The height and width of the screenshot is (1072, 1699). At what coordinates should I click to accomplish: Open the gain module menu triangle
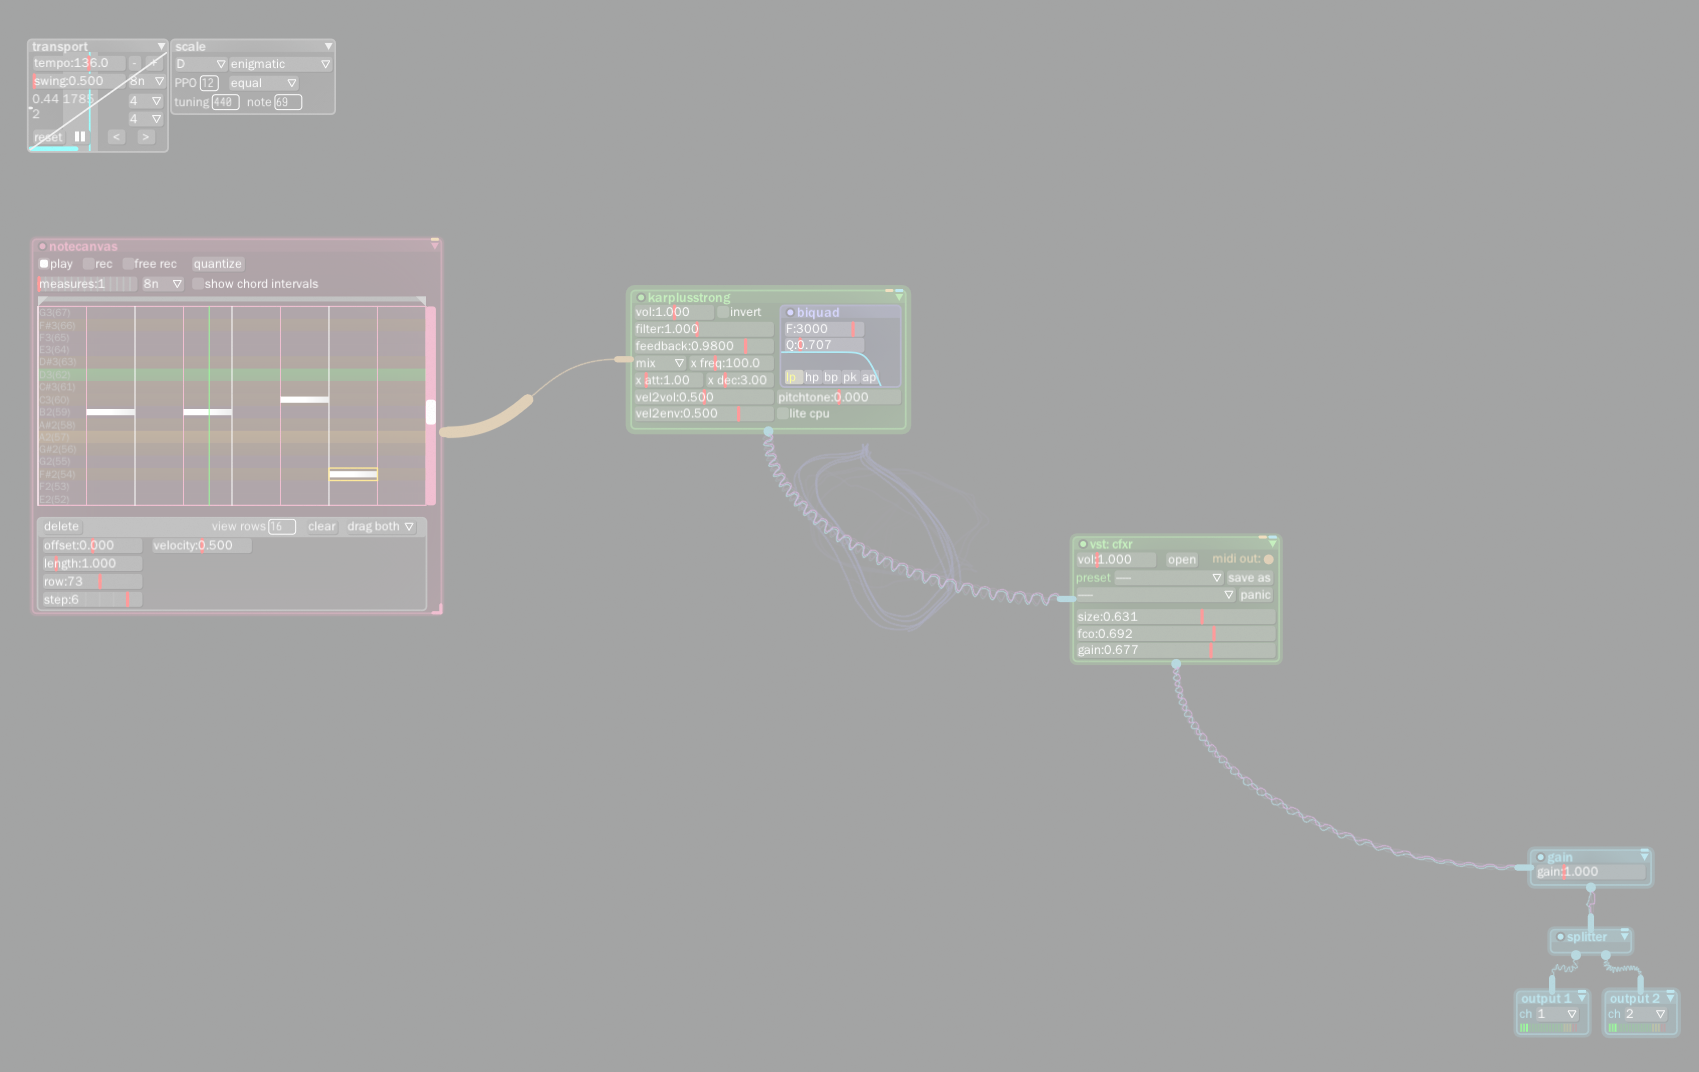1644,857
